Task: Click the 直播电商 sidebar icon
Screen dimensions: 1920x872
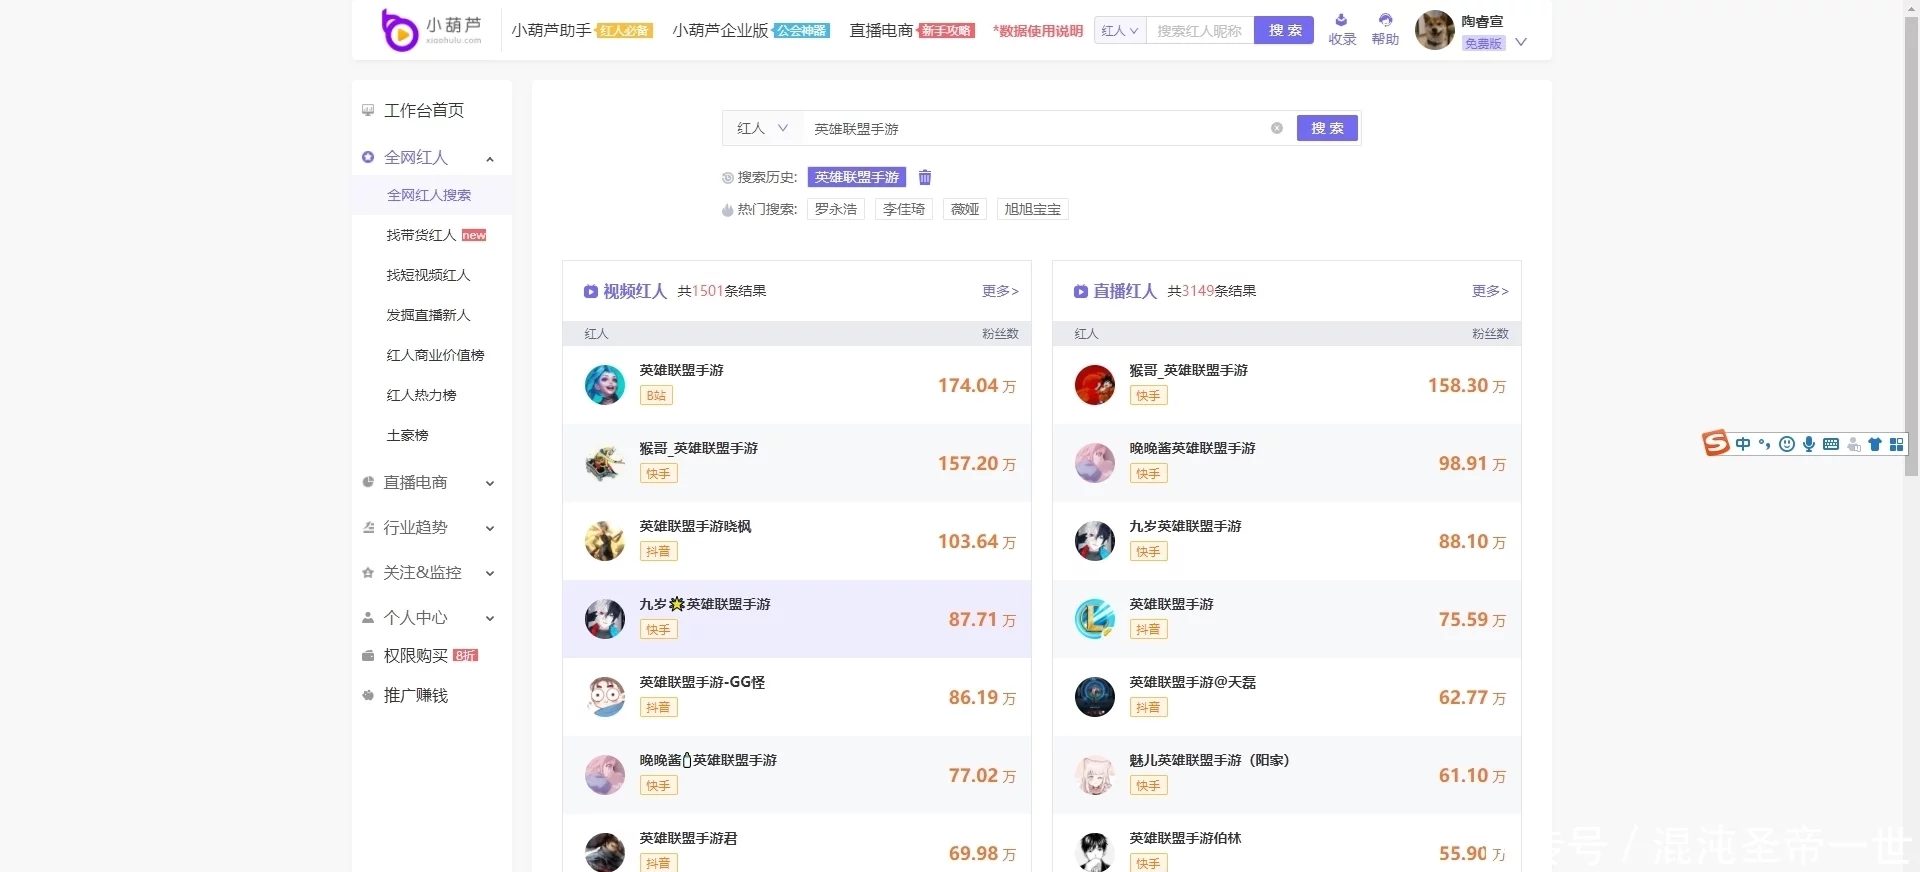Action: click(x=368, y=482)
